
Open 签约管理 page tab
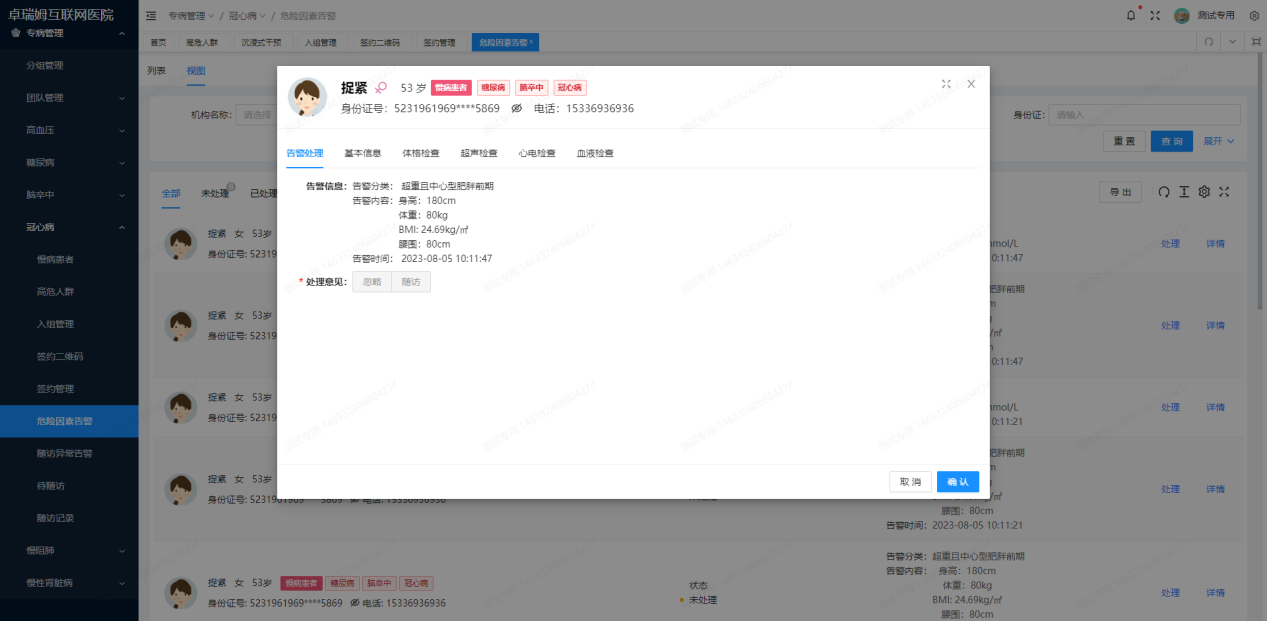(x=438, y=43)
